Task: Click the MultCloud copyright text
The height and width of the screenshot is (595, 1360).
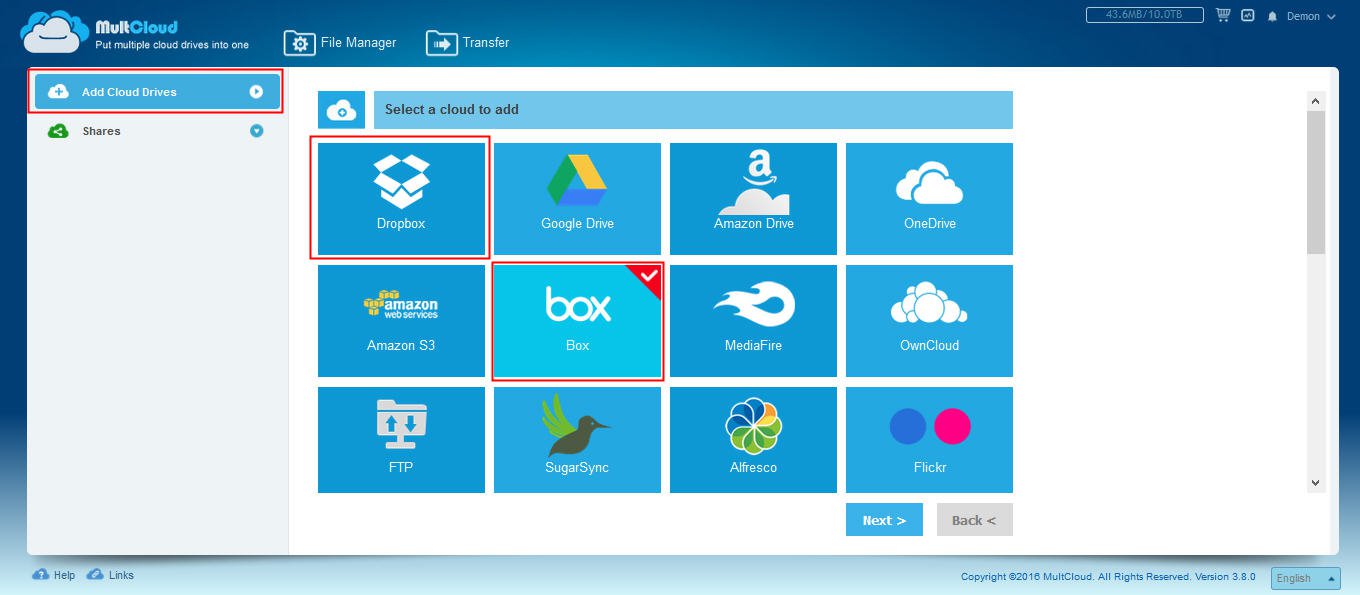Action: pos(1108,577)
